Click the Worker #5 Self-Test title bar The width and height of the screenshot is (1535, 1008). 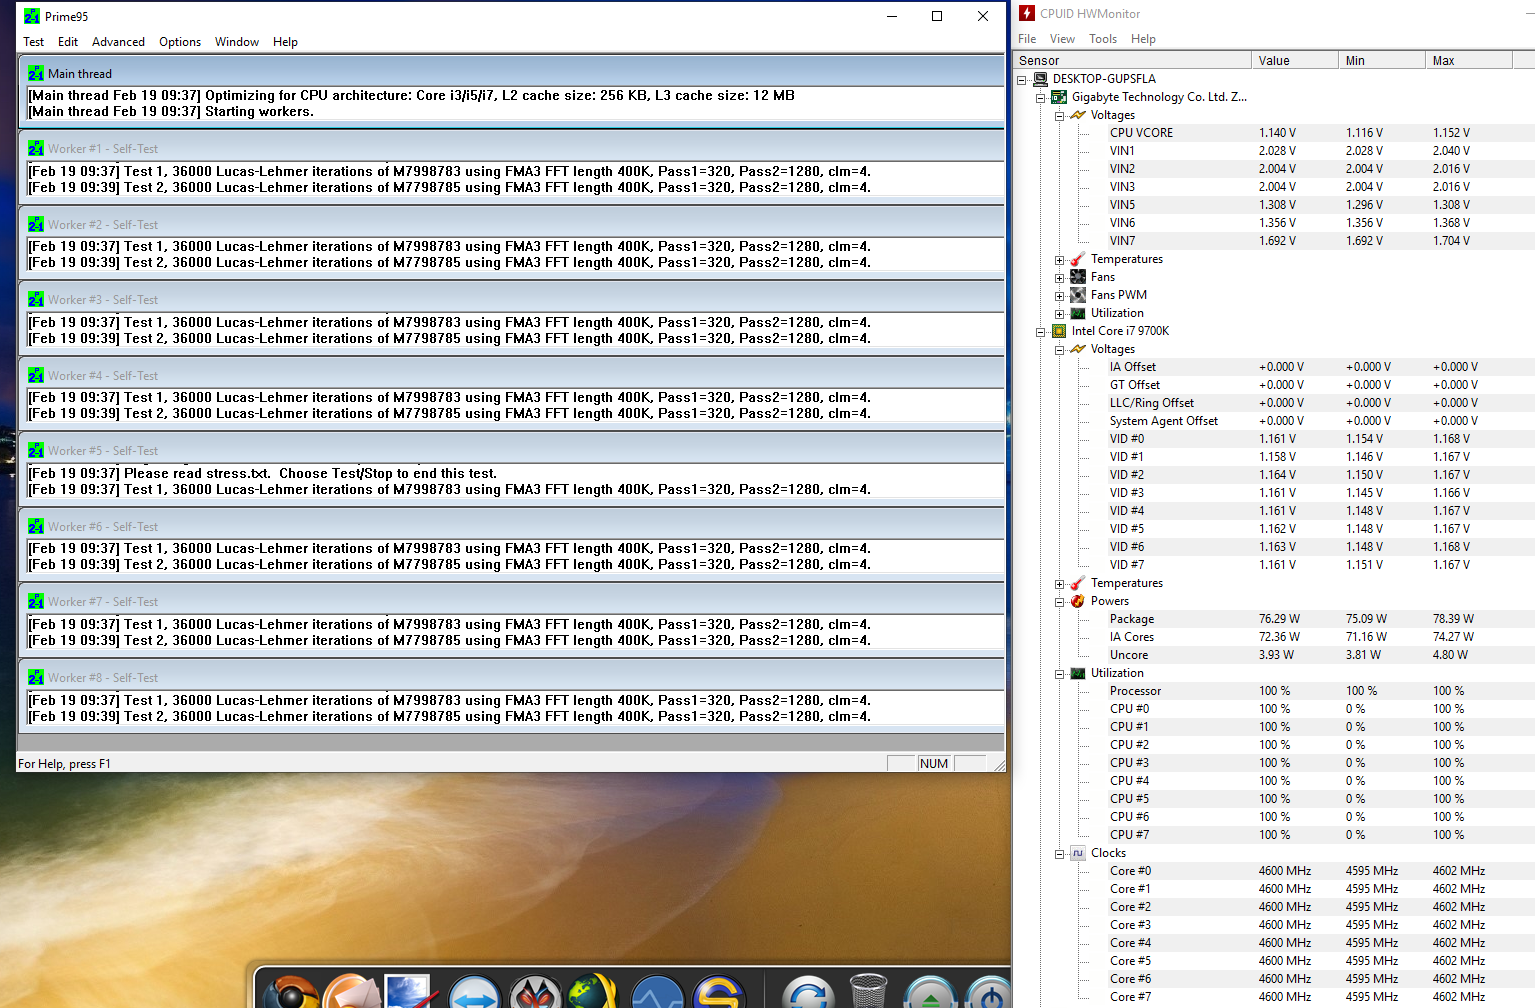point(511,450)
